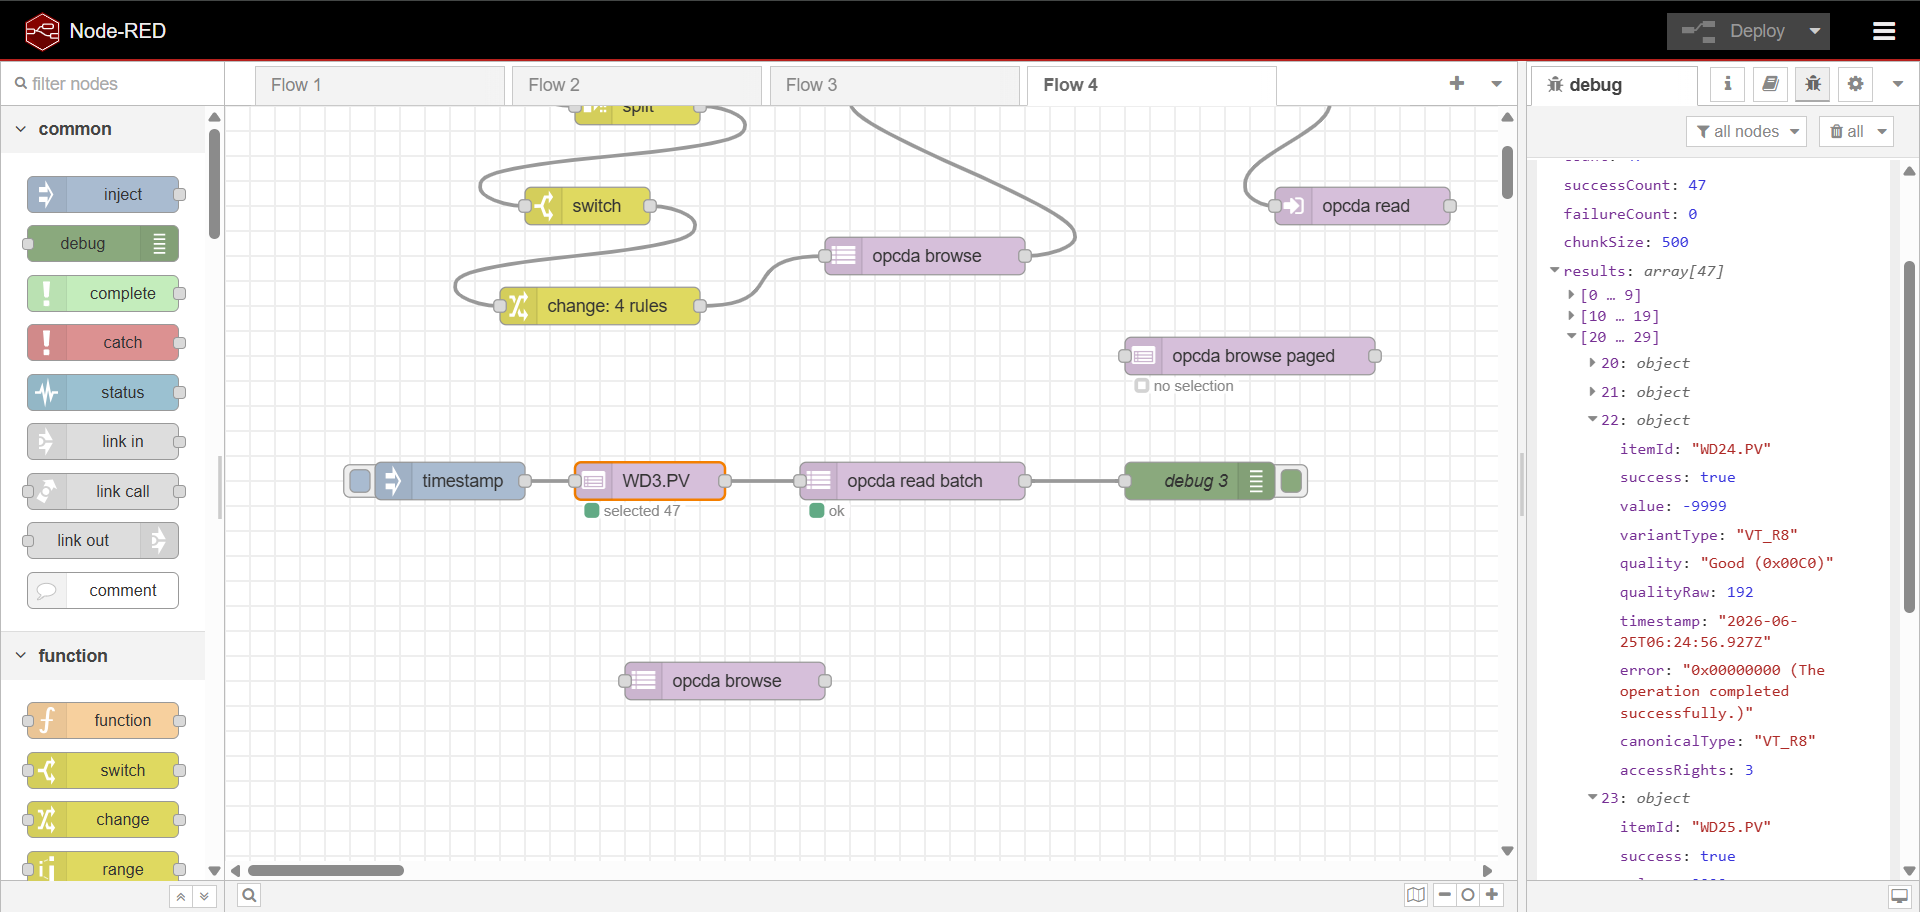Click the palette vertical scrollbar thumb
The image size is (1920, 912).
(214, 184)
